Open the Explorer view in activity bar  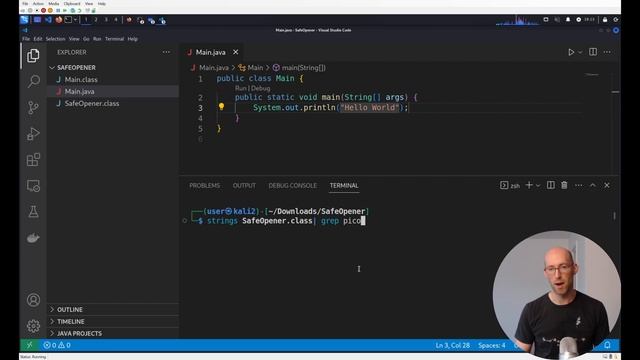pos(33,55)
